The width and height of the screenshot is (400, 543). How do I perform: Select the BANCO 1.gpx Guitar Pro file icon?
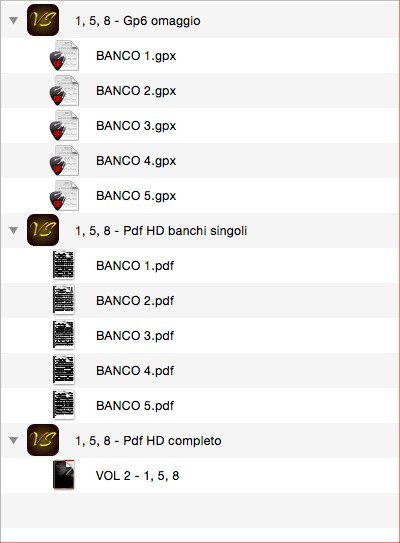point(64,55)
